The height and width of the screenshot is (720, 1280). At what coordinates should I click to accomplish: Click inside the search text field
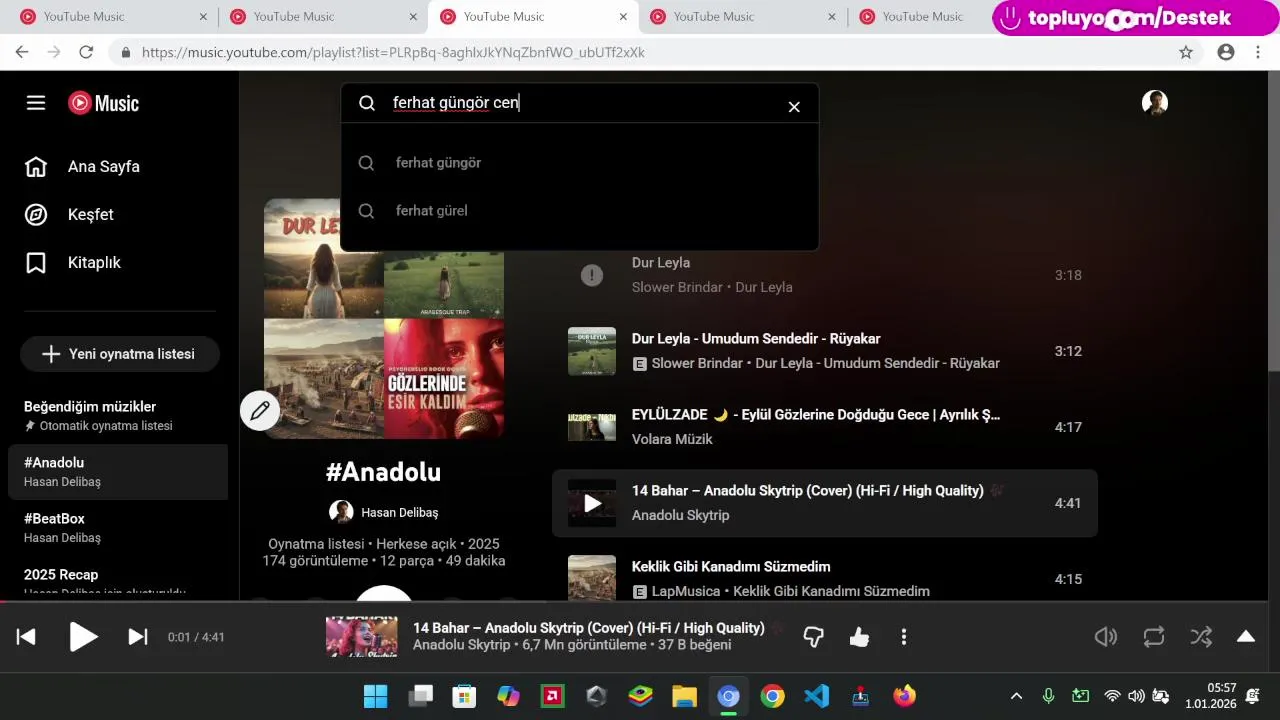pos(580,103)
